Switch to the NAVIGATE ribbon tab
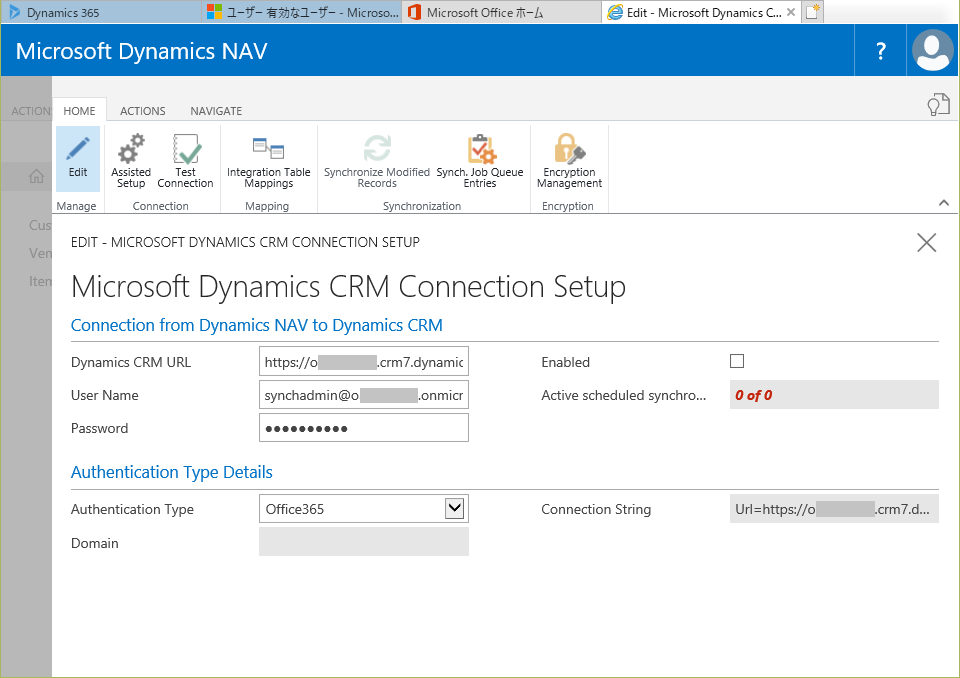960x678 pixels. pos(216,111)
